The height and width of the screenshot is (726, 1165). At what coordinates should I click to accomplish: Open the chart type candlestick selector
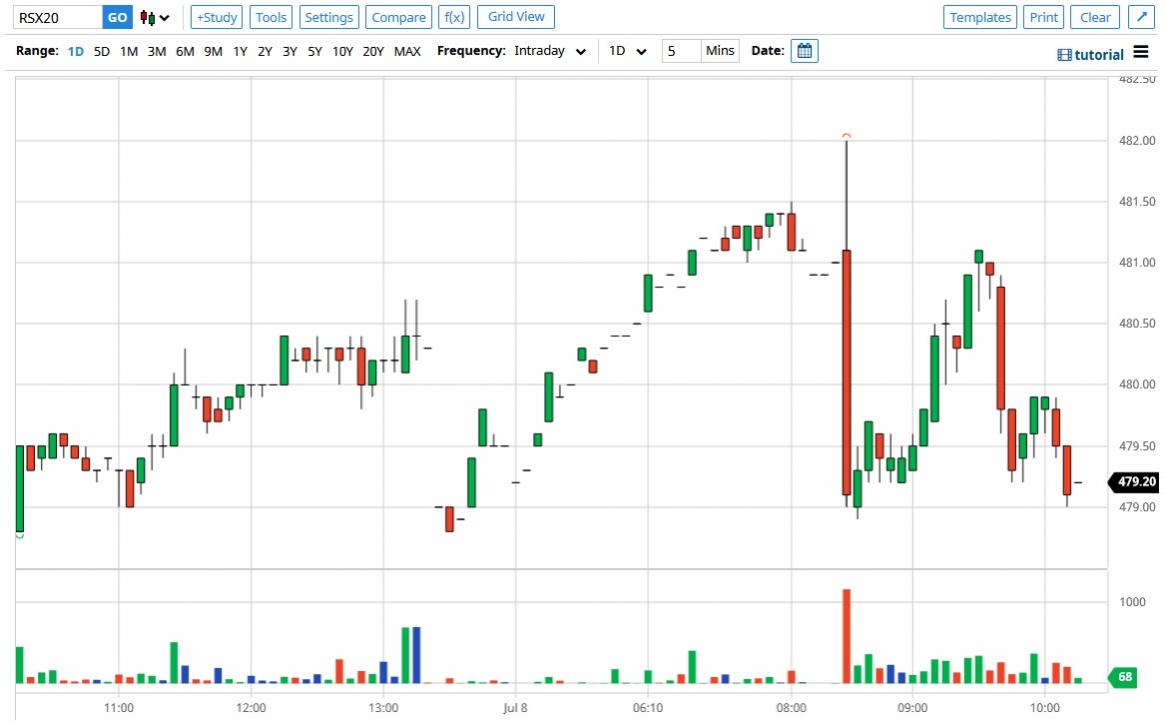coord(154,17)
